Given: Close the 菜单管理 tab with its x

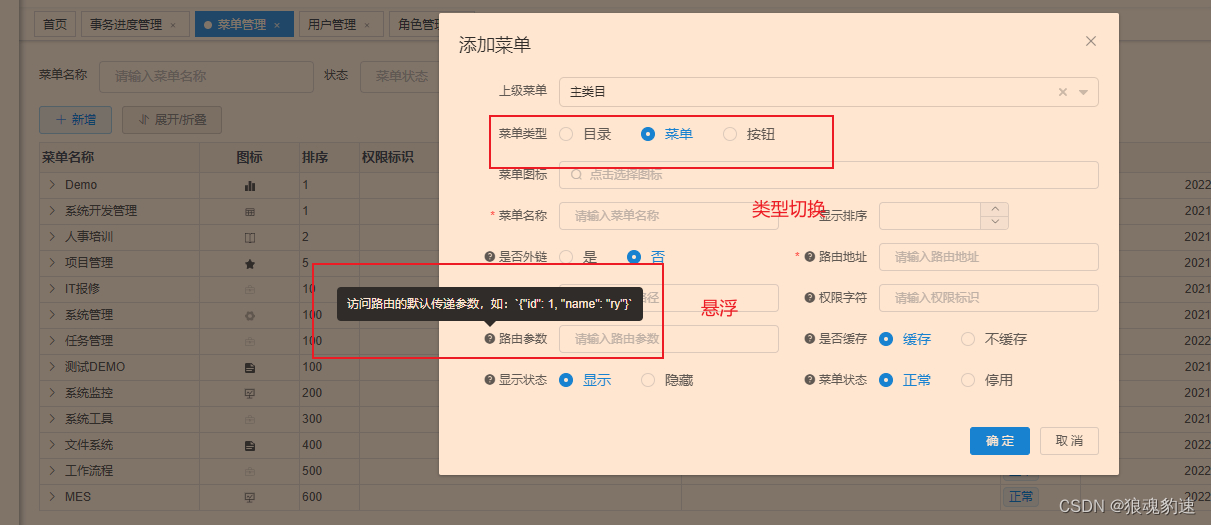Looking at the screenshot, I should [x=277, y=25].
